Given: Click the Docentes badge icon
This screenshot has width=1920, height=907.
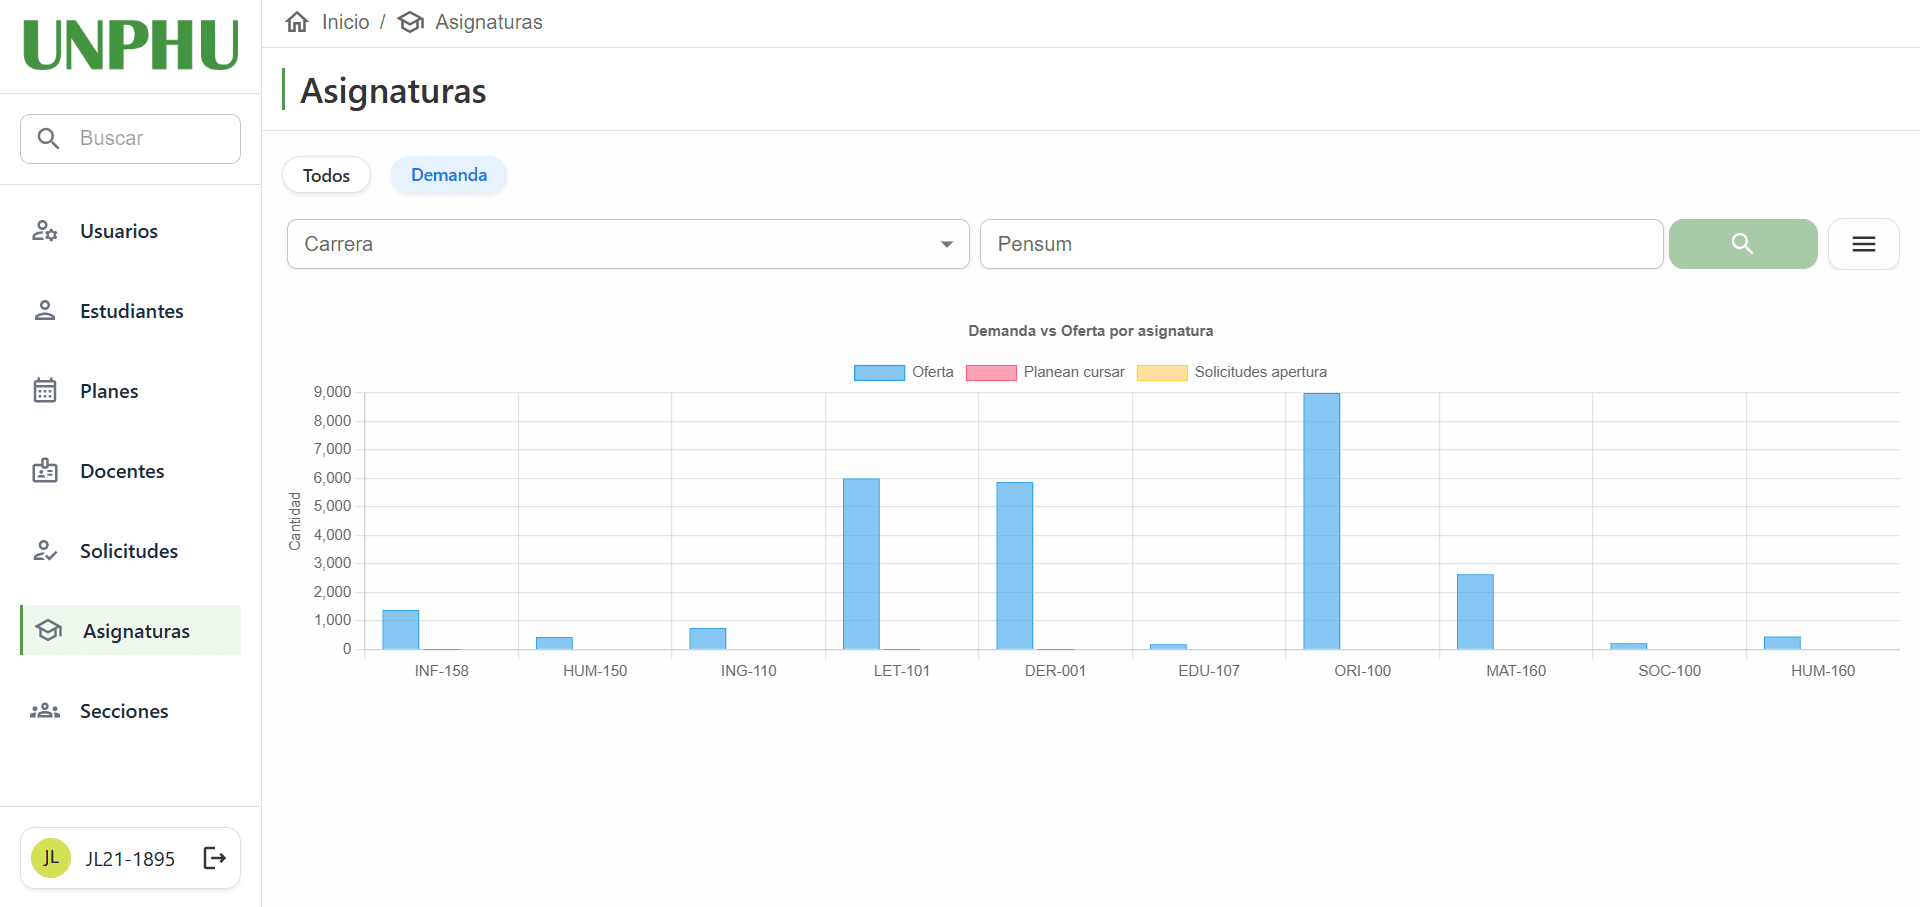Looking at the screenshot, I should pyautogui.click(x=45, y=471).
